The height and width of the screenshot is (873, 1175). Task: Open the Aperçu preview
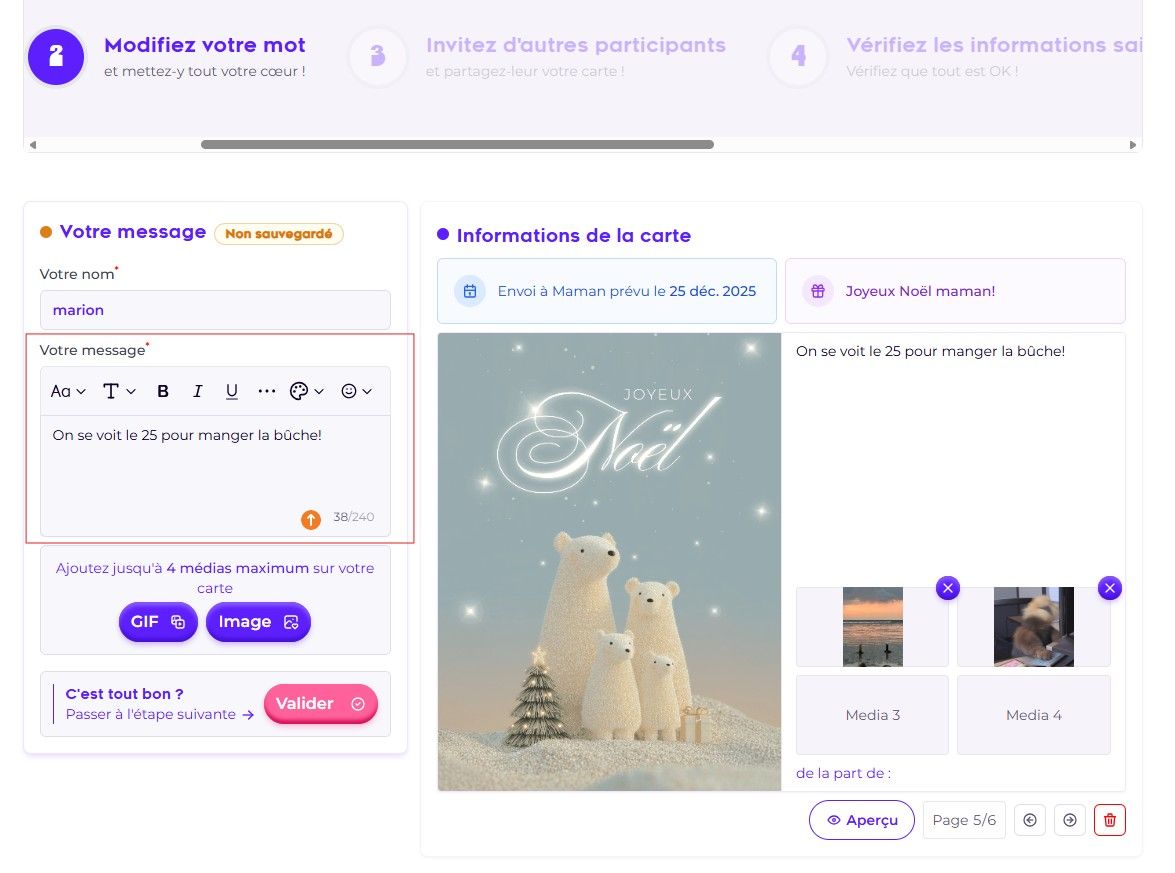[862, 820]
